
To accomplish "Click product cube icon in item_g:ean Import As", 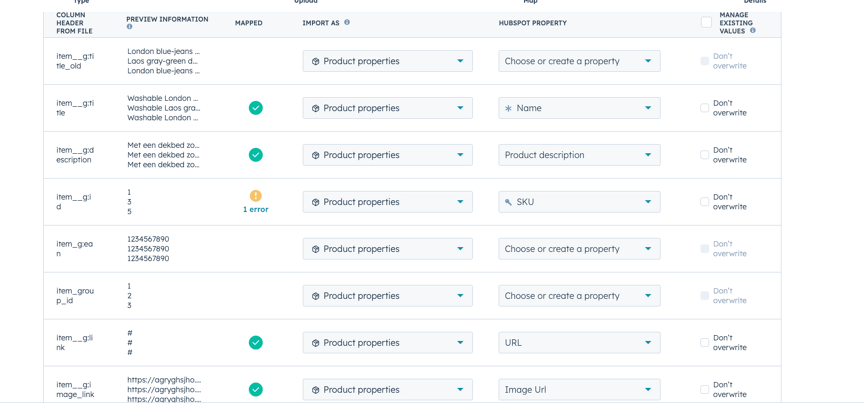I will tap(316, 249).
